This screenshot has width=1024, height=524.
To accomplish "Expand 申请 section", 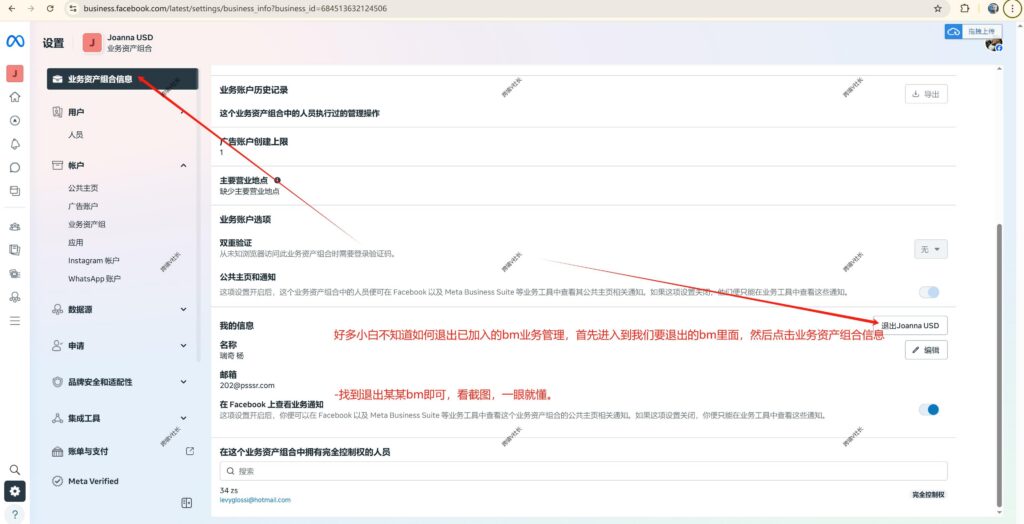I will coord(184,346).
